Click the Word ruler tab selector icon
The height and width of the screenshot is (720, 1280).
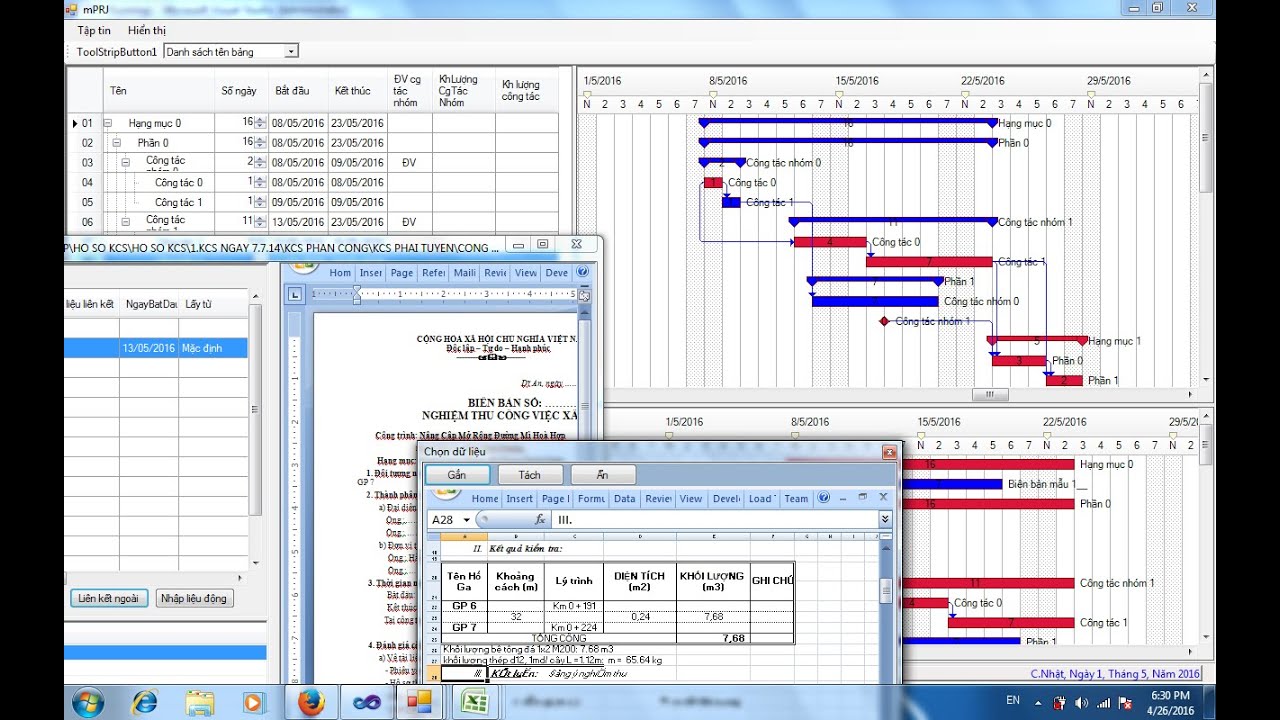(x=294, y=294)
